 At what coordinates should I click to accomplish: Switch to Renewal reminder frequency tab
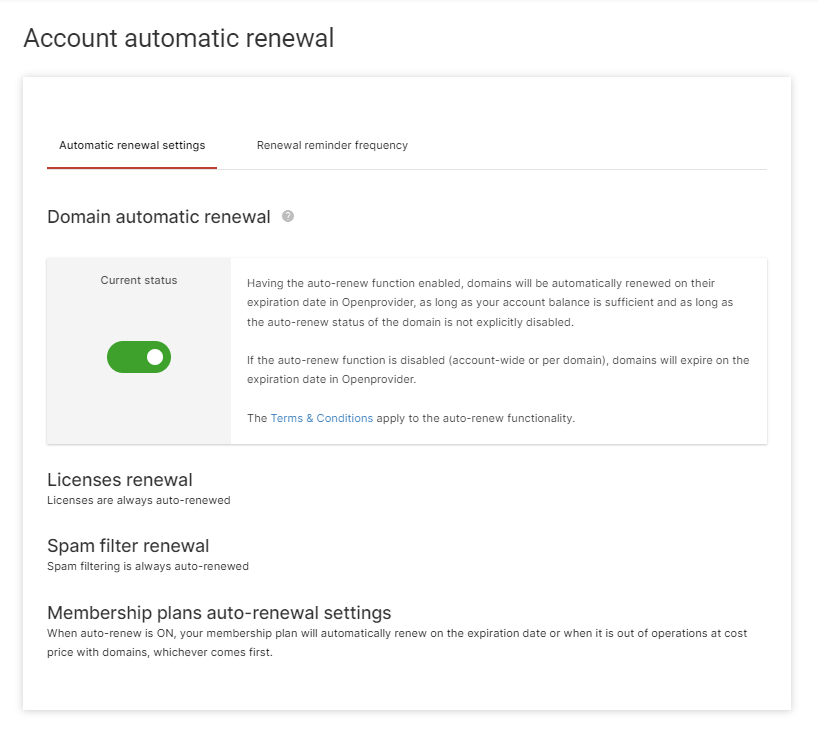[x=332, y=145]
